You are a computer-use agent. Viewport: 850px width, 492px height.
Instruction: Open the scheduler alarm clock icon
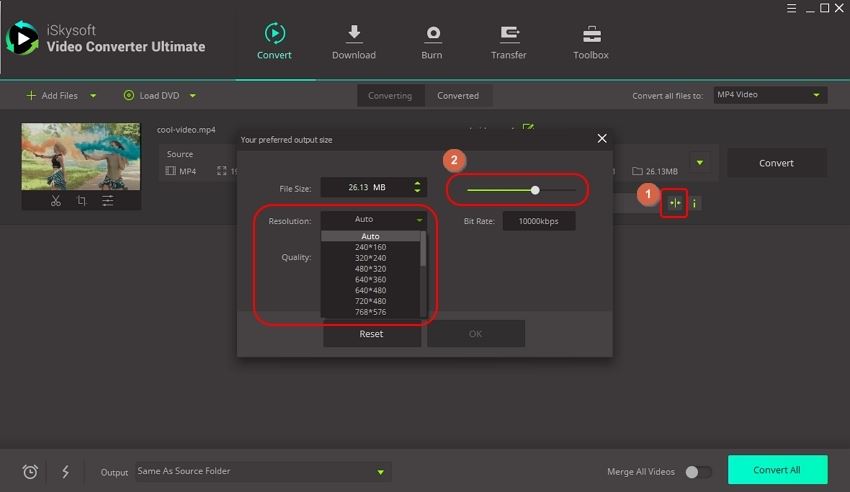(30, 472)
